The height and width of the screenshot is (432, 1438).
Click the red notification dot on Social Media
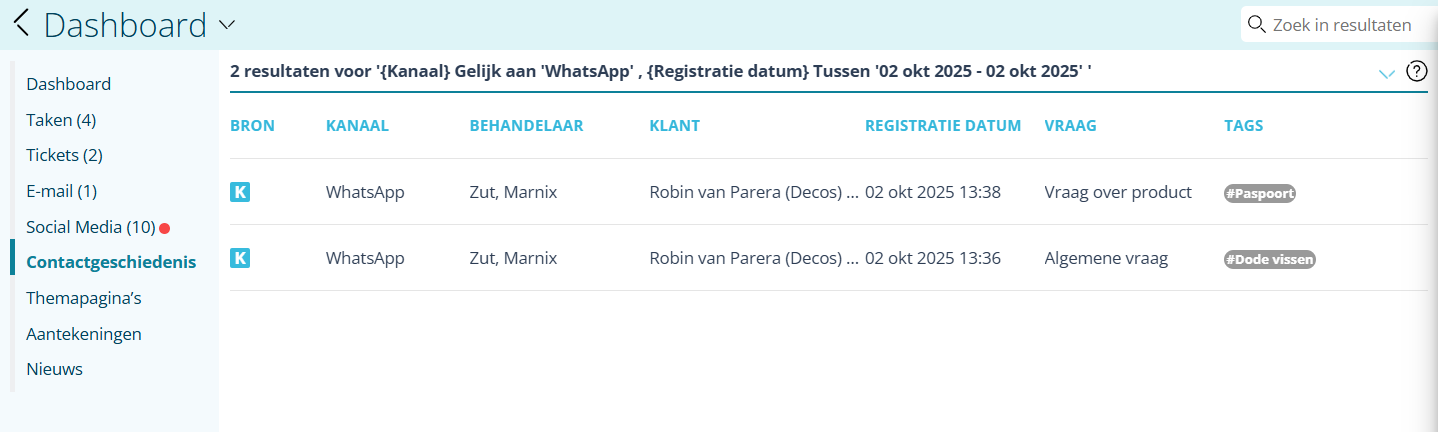[x=165, y=228]
